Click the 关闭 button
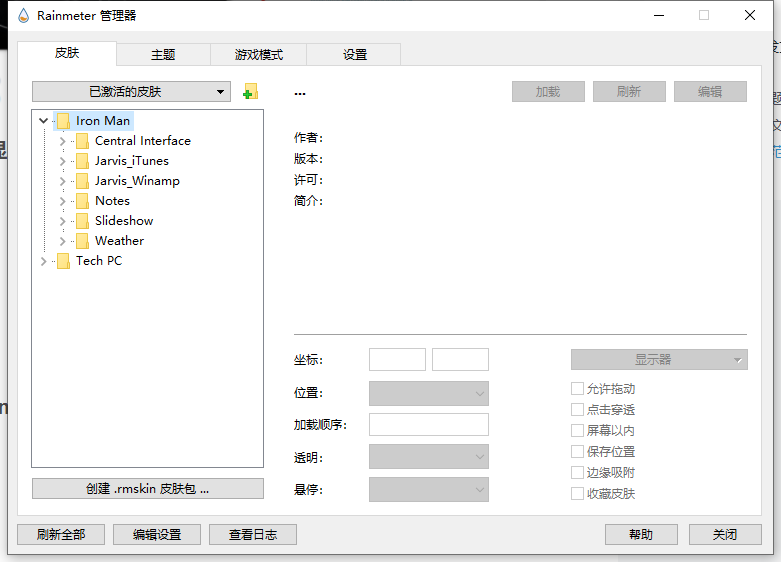781x562 pixels. 725,535
